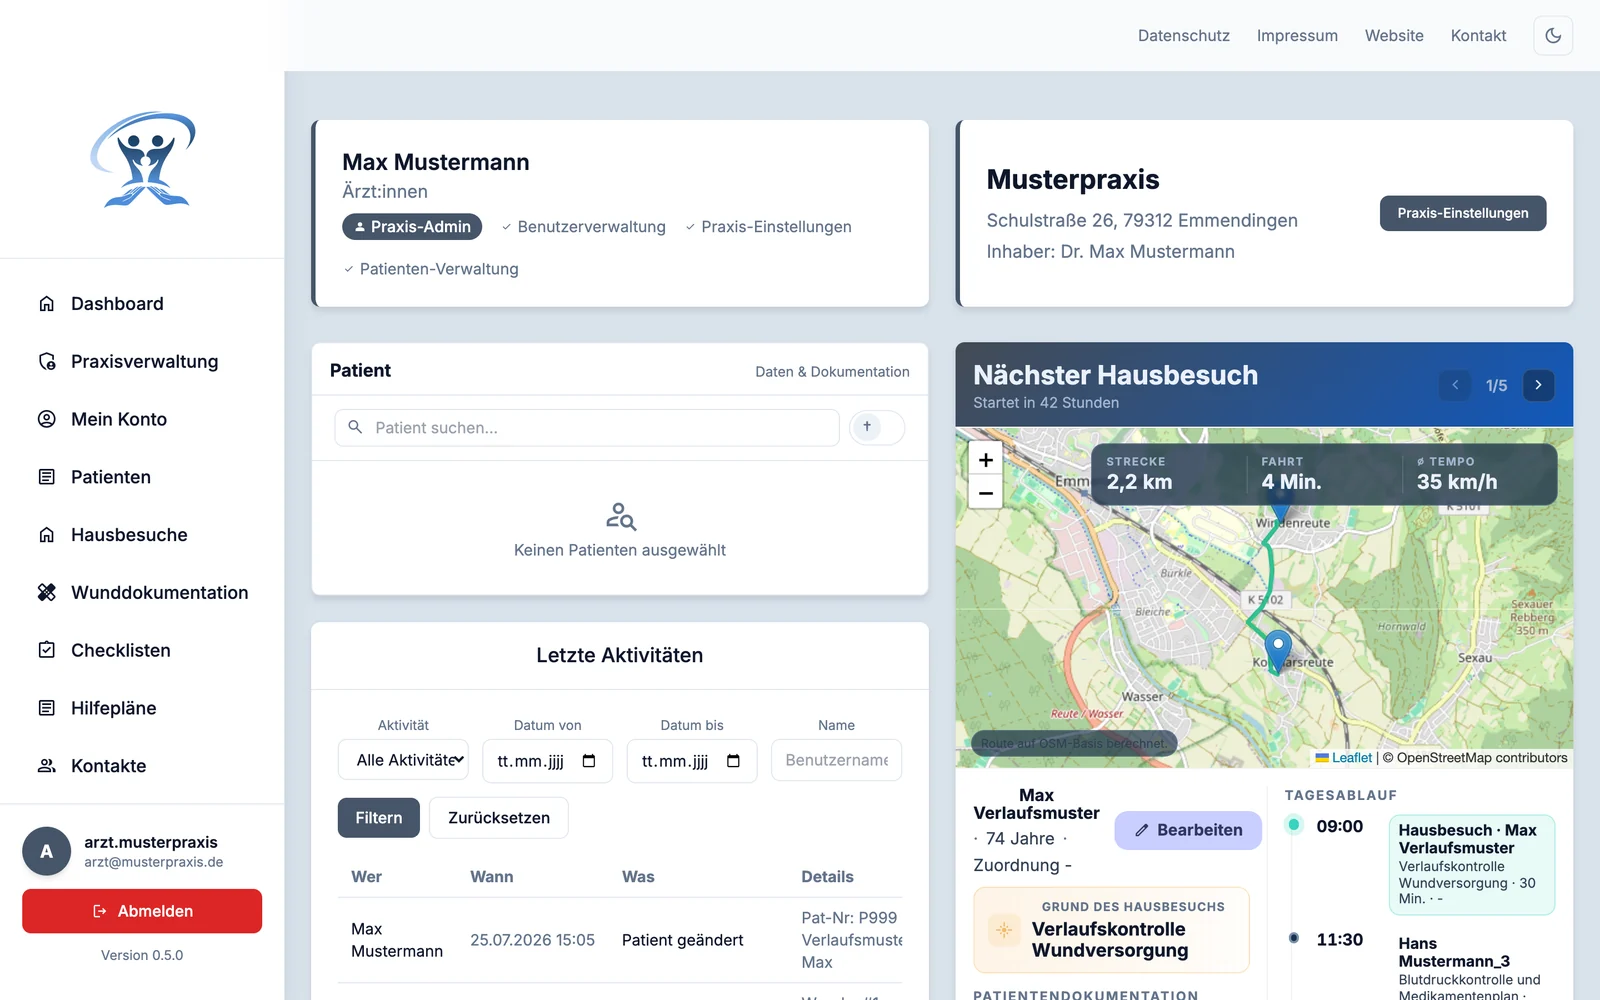Click the Checklisten clipboard check icon

[x=47, y=650]
